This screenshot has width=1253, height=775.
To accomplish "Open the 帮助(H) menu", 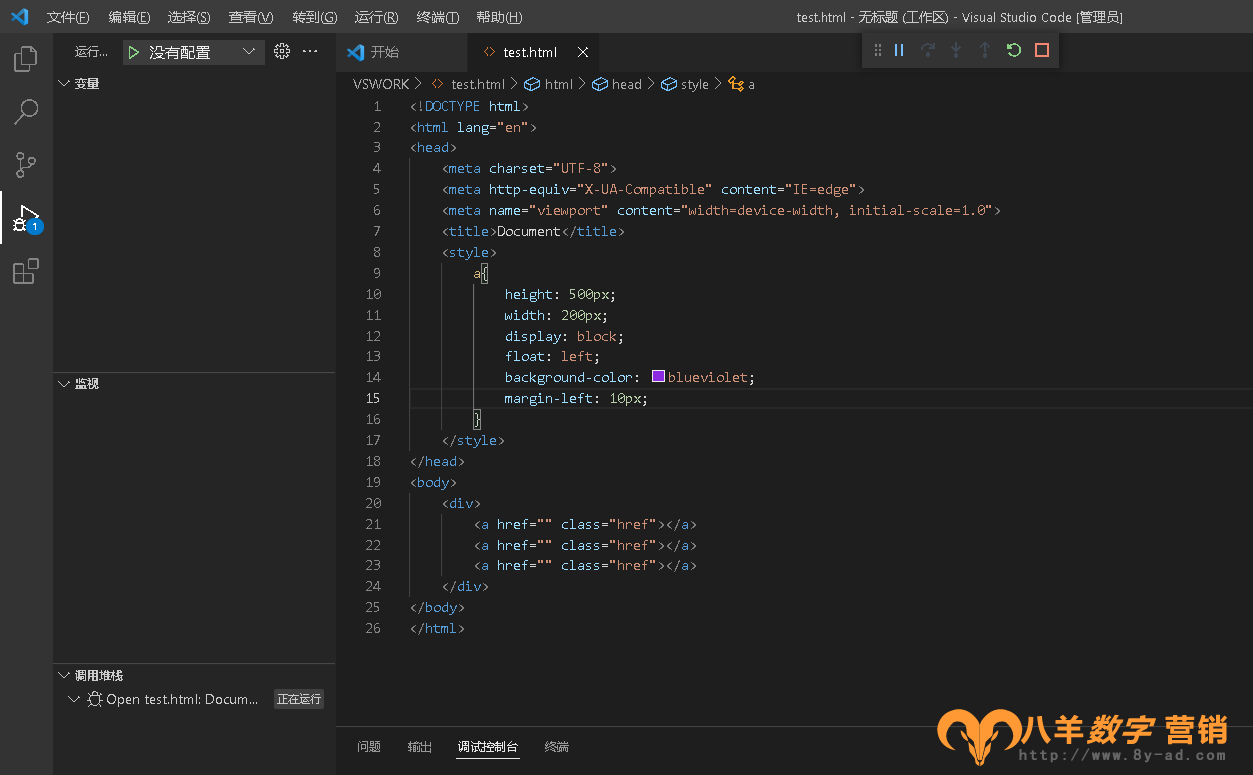I will tap(499, 17).
